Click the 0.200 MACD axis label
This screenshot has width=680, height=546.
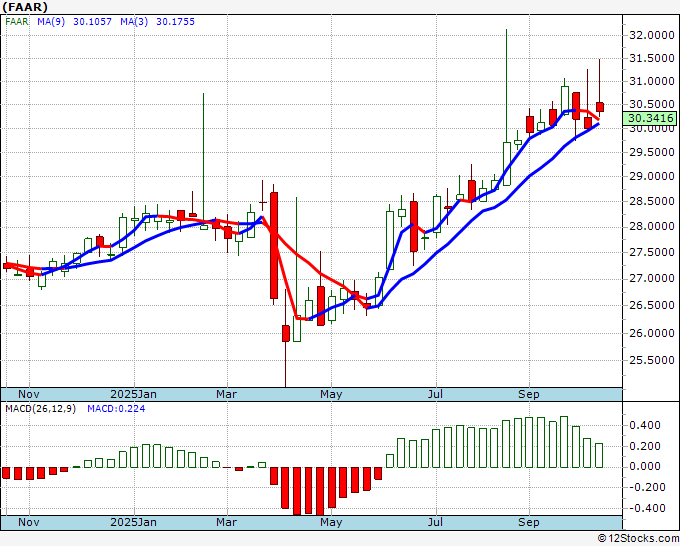click(645, 446)
